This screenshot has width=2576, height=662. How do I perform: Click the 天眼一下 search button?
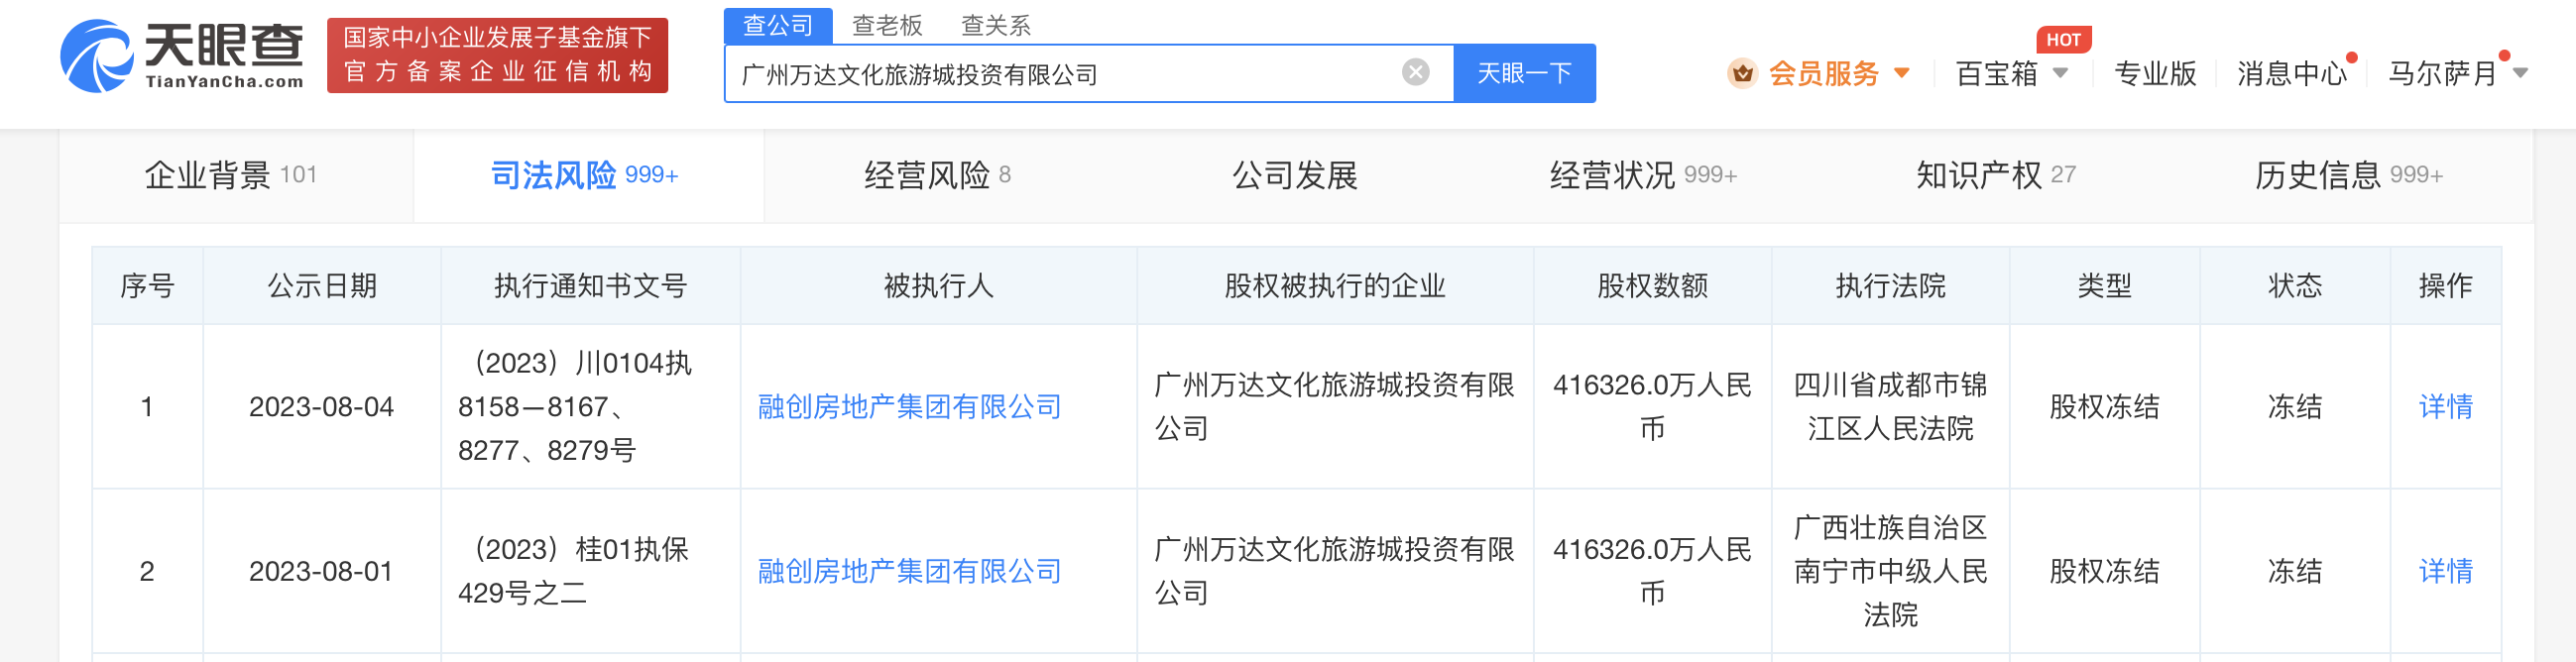tap(1524, 73)
